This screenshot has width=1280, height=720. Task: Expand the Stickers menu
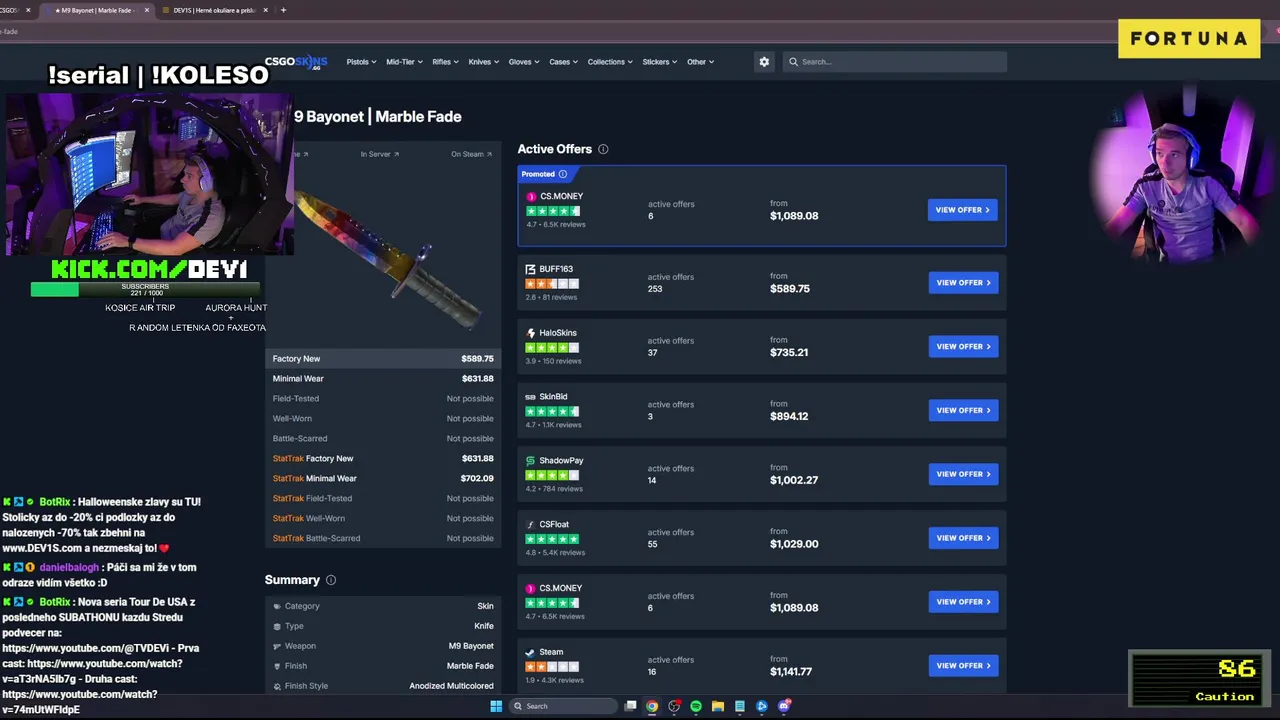pyautogui.click(x=660, y=62)
